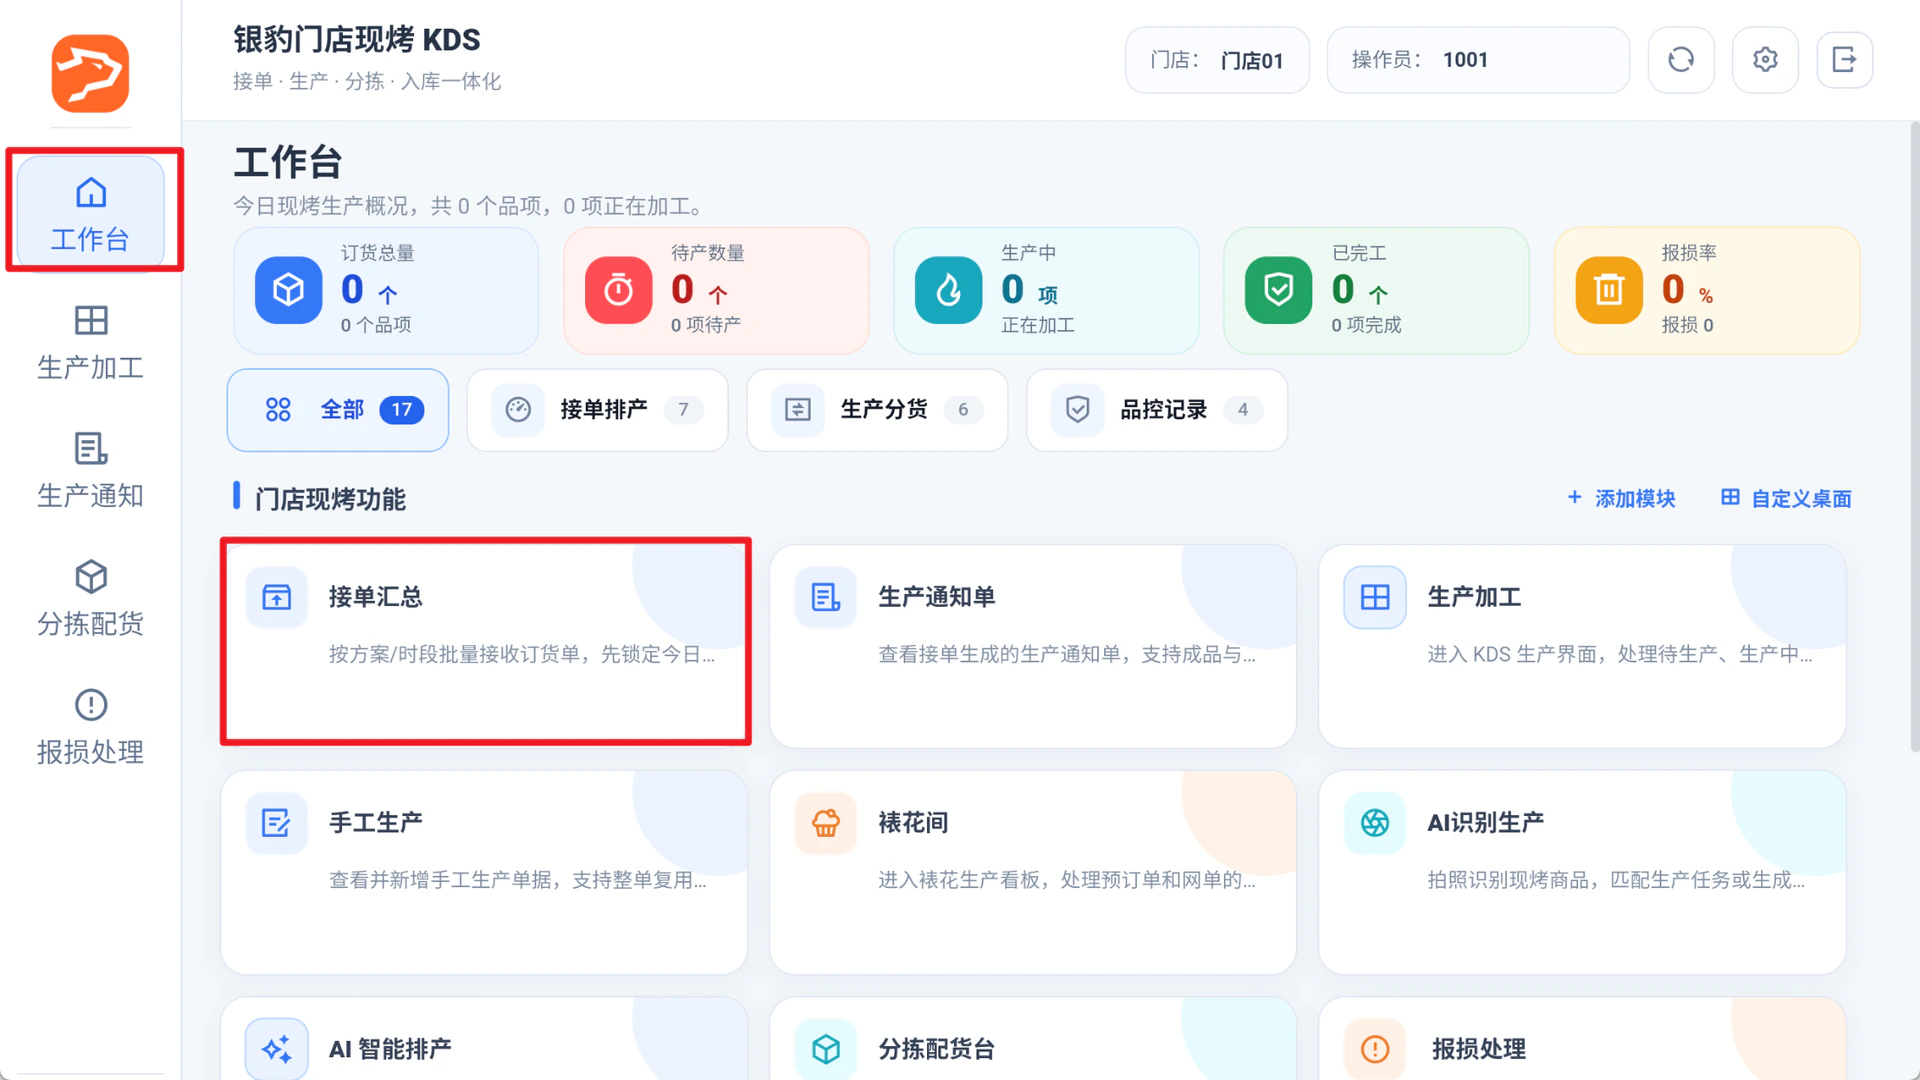Go to 分拣配货 in sidebar
This screenshot has height=1080, width=1920.
[91, 599]
